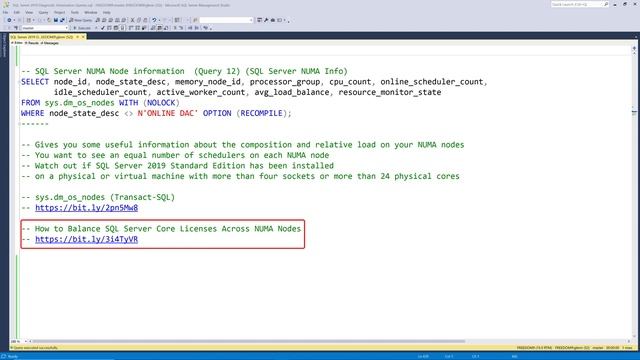Click the Cut scissors icon
Image resolution: width=640 pixels, height=360 pixels.
[x=132, y=20]
